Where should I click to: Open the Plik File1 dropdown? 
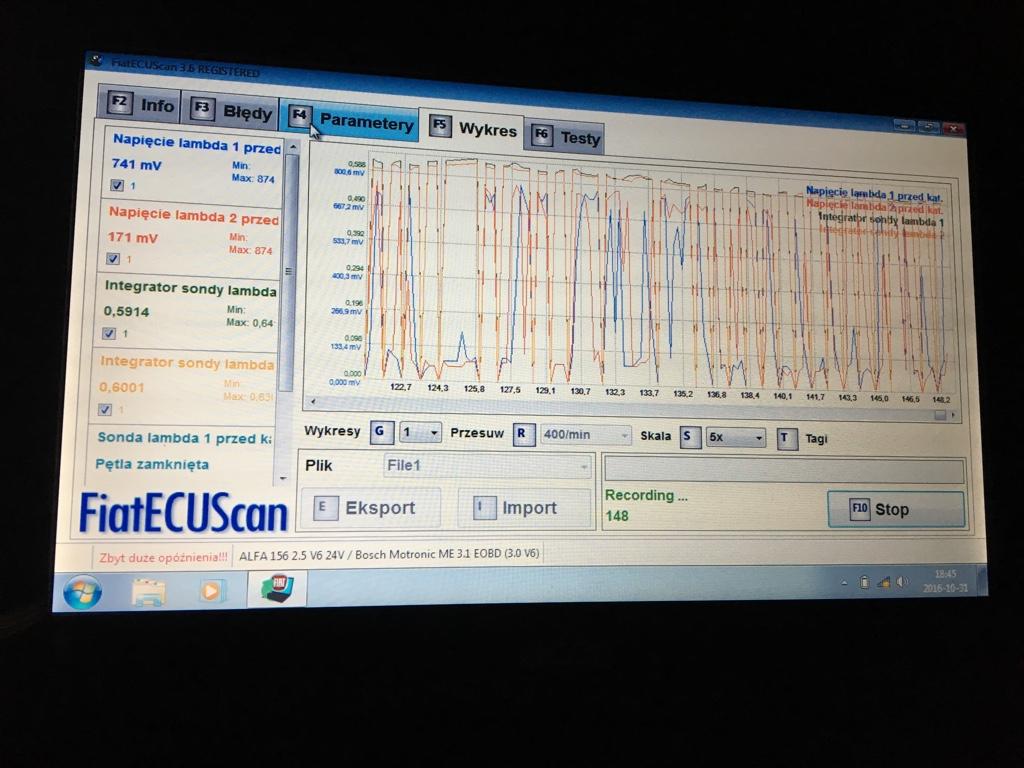487,466
